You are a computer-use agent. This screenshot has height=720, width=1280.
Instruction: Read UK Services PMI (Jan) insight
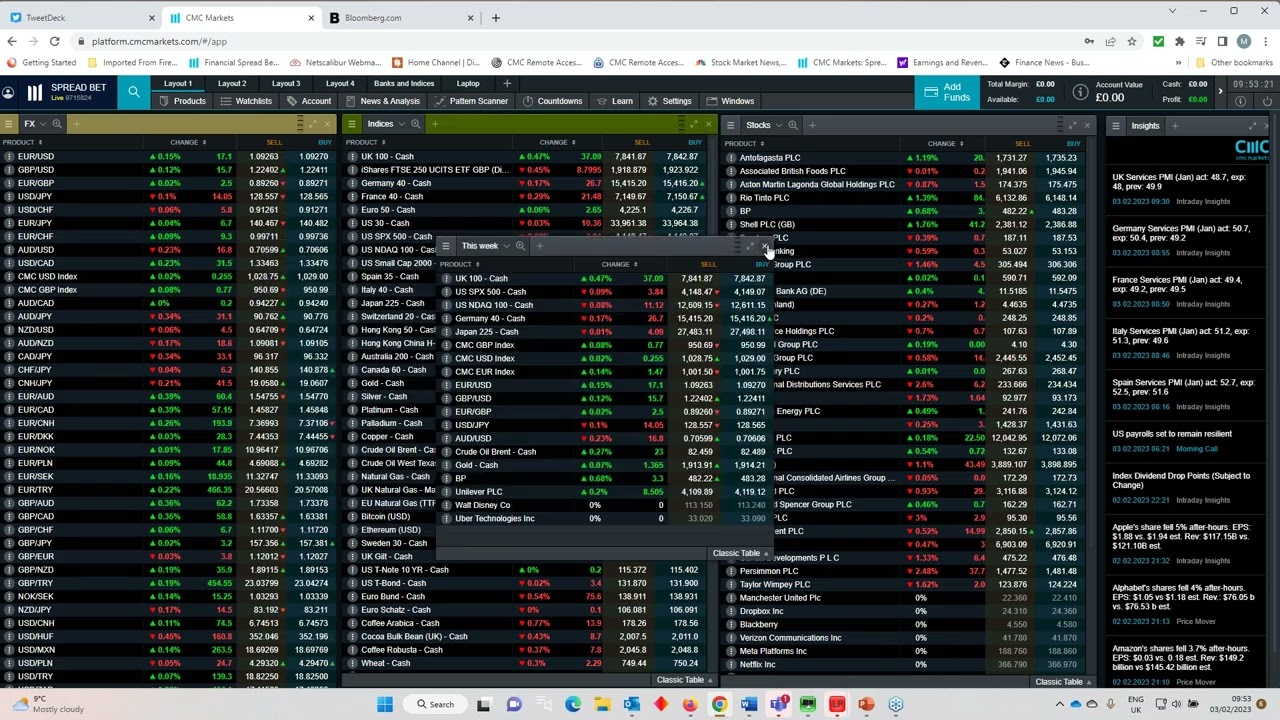[1179, 182]
